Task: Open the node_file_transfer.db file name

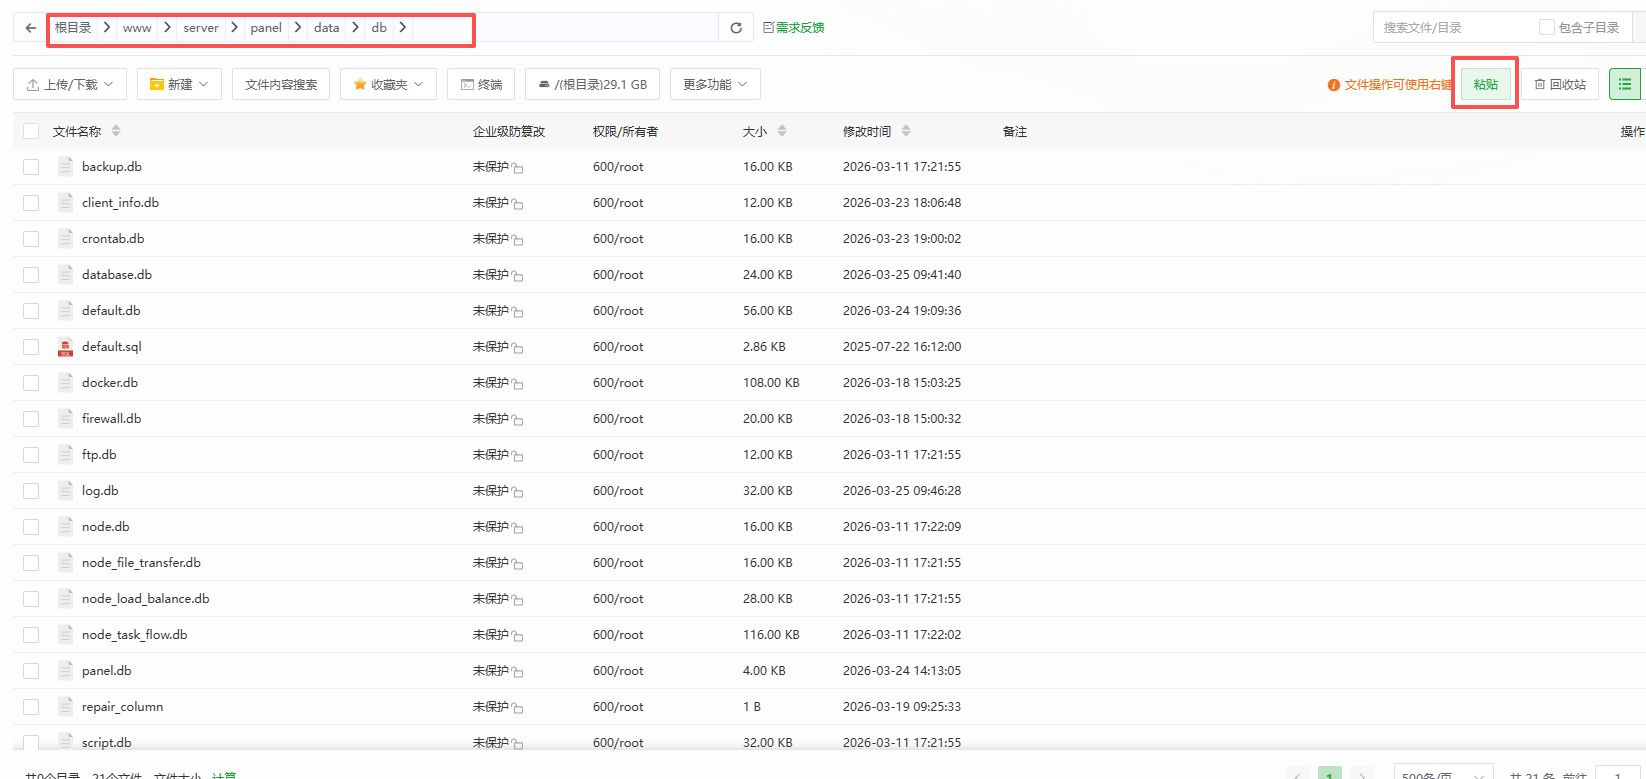Action: (x=141, y=563)
